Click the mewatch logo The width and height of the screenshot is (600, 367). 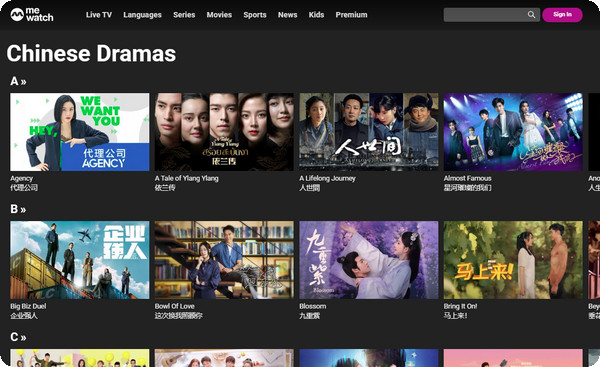coord(32,15)
